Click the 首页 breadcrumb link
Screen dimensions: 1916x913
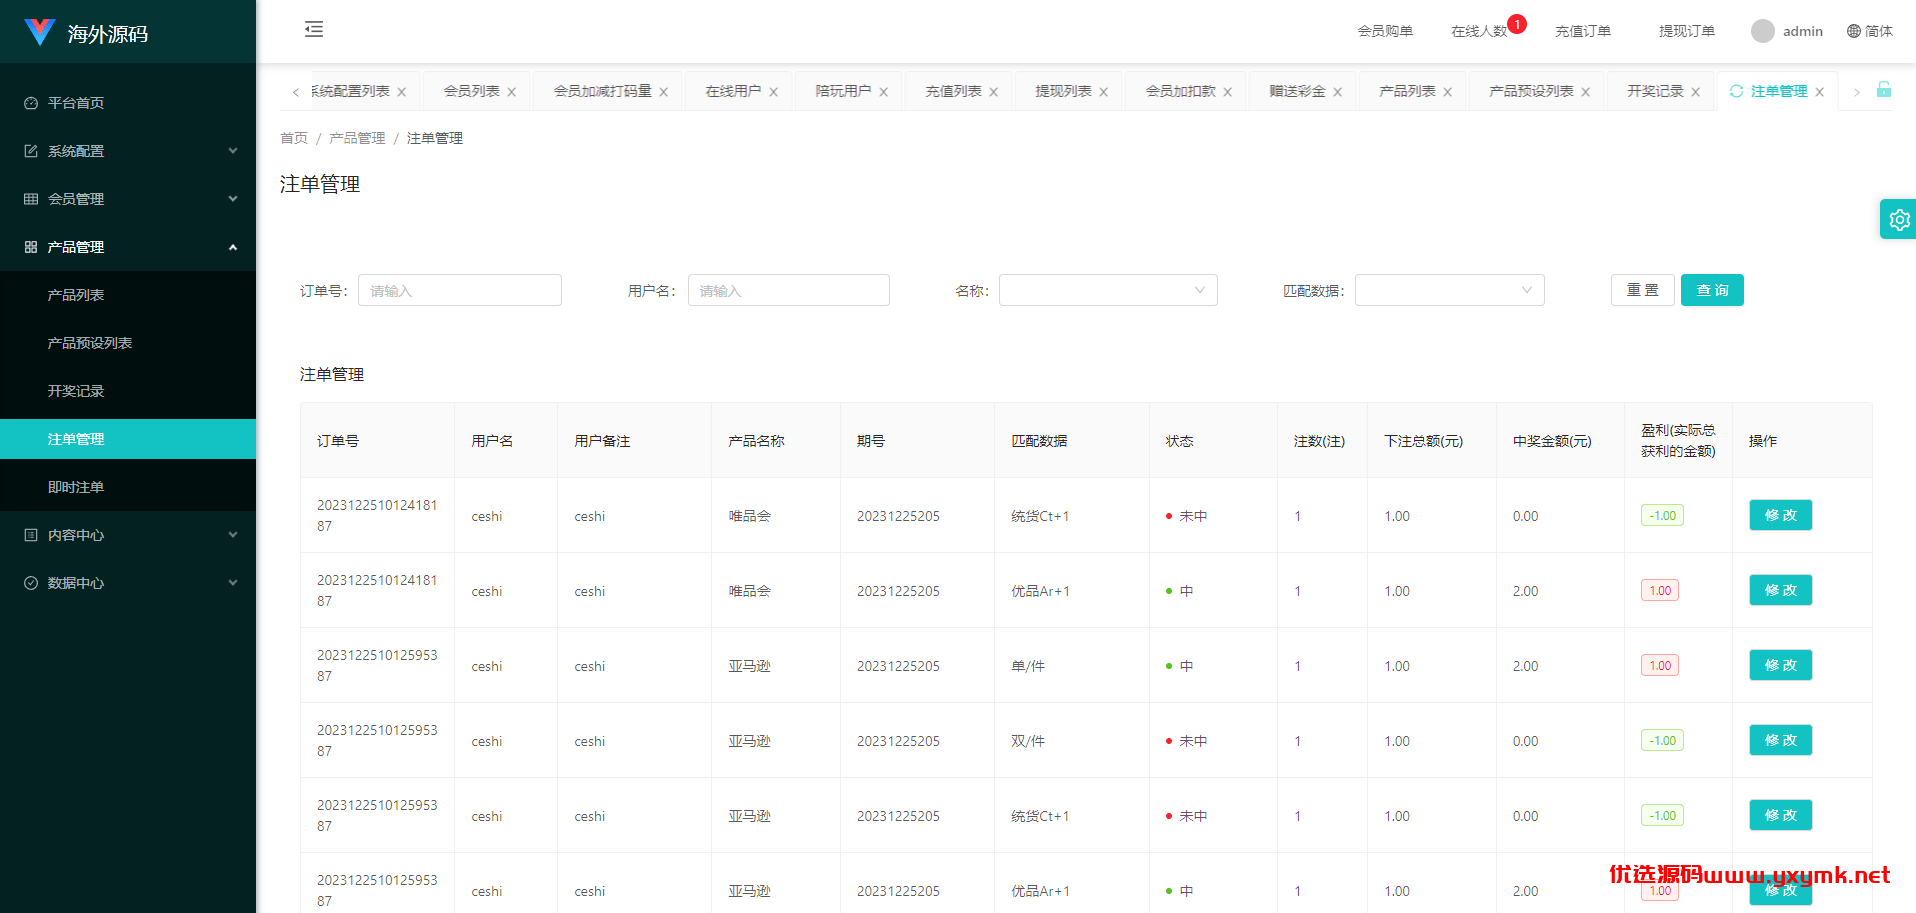294,138
